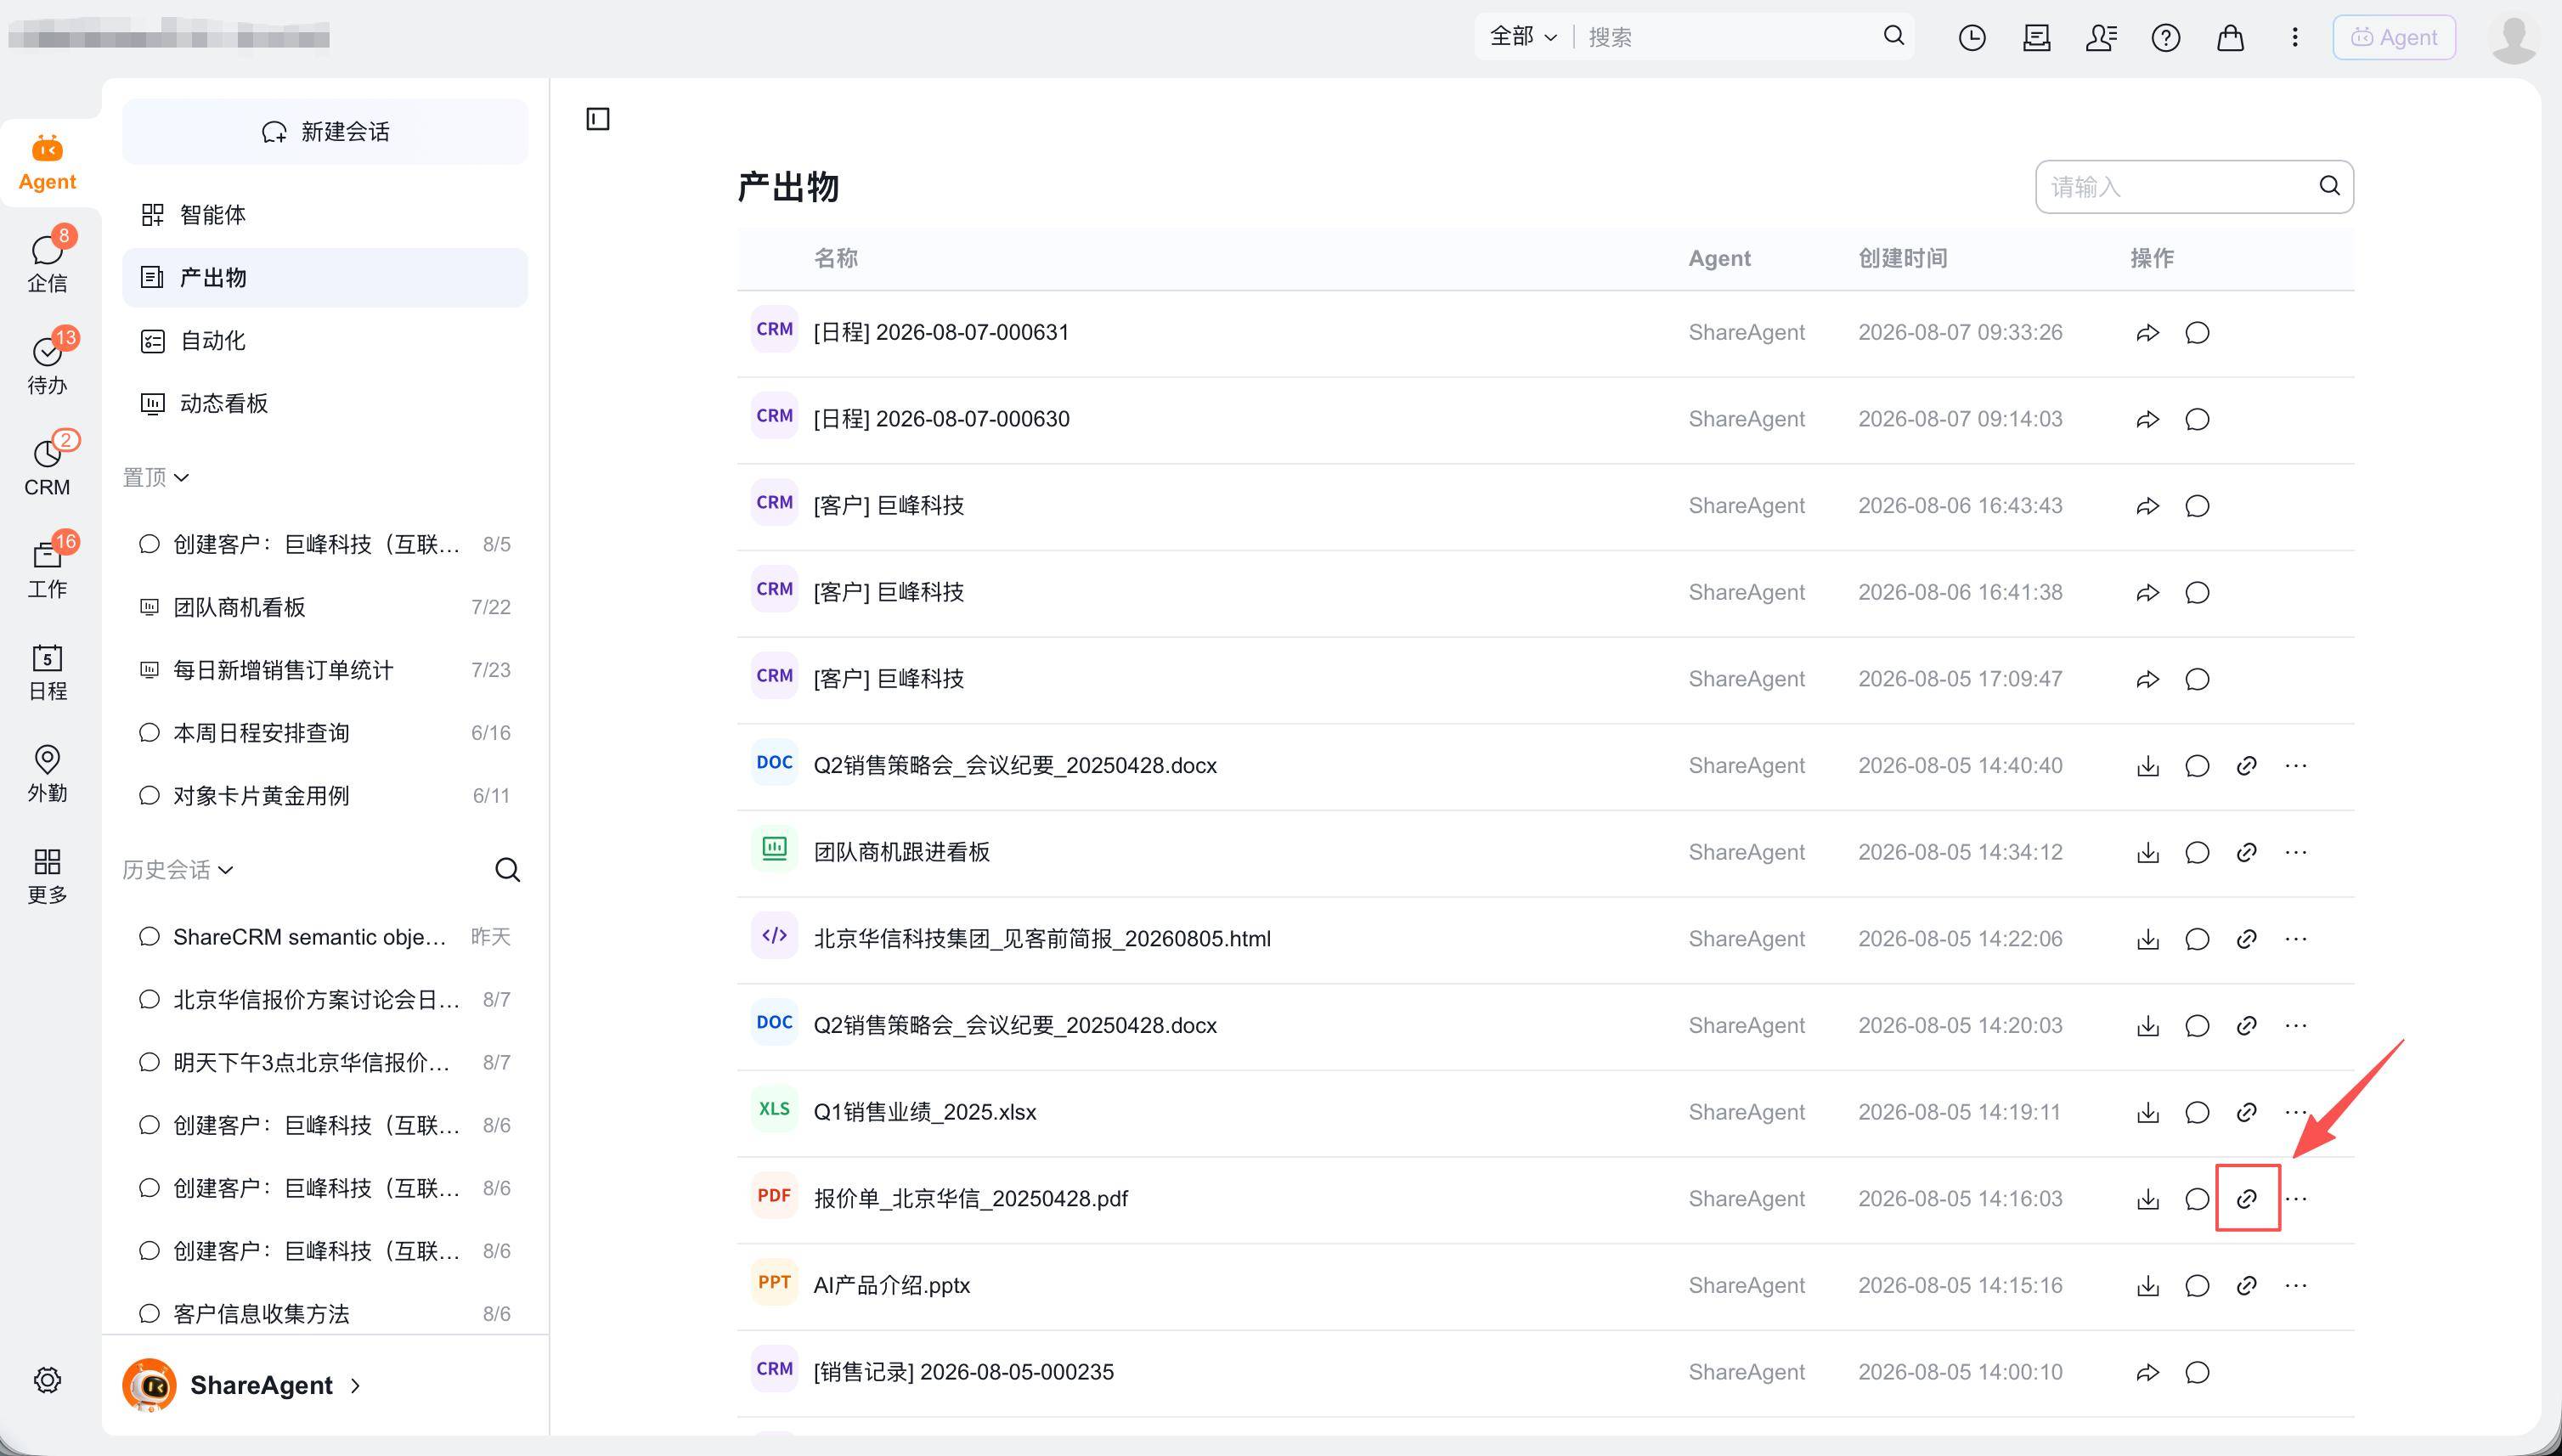
Task: Share the [日程] 2026-08-07-000631 item
Action: pyautogui.click(x=2147, y=333)
